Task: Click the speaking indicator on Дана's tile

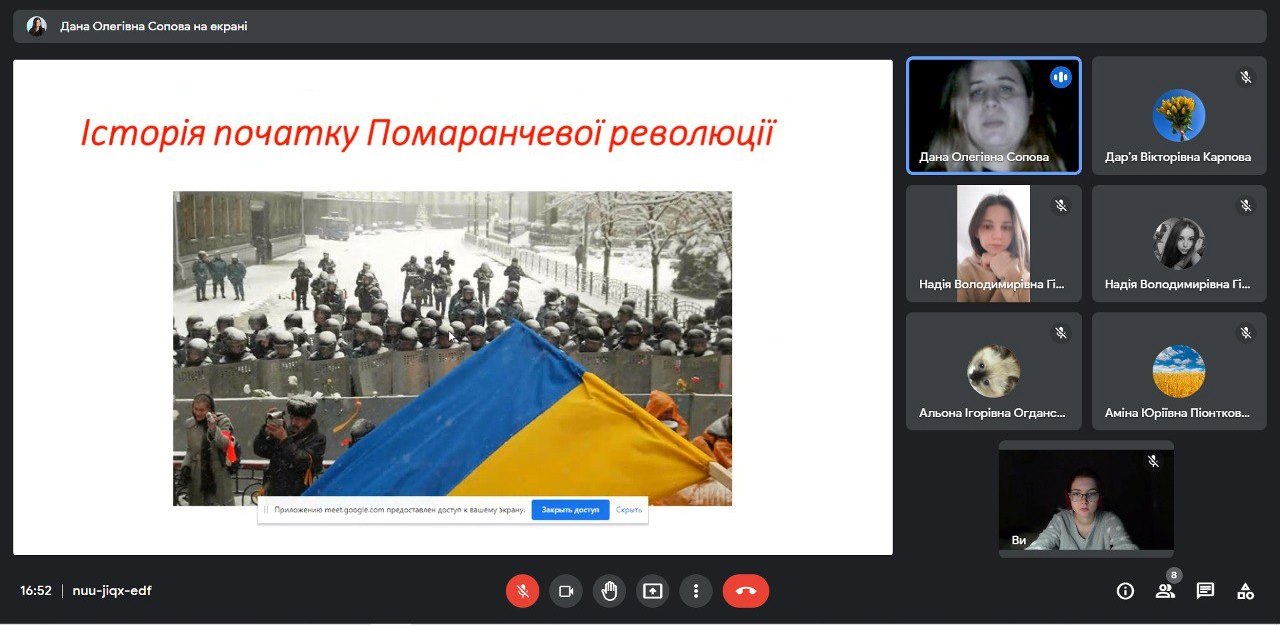Action: pyautogui.click(x=1061, y=77)
